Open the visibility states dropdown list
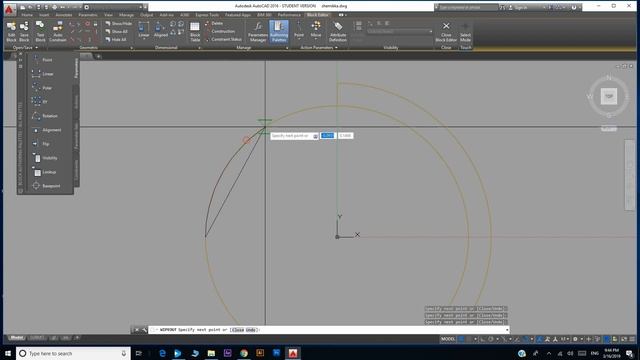This screenshot has width=640, height=360. pyautogui.click(x=400, y=31)
